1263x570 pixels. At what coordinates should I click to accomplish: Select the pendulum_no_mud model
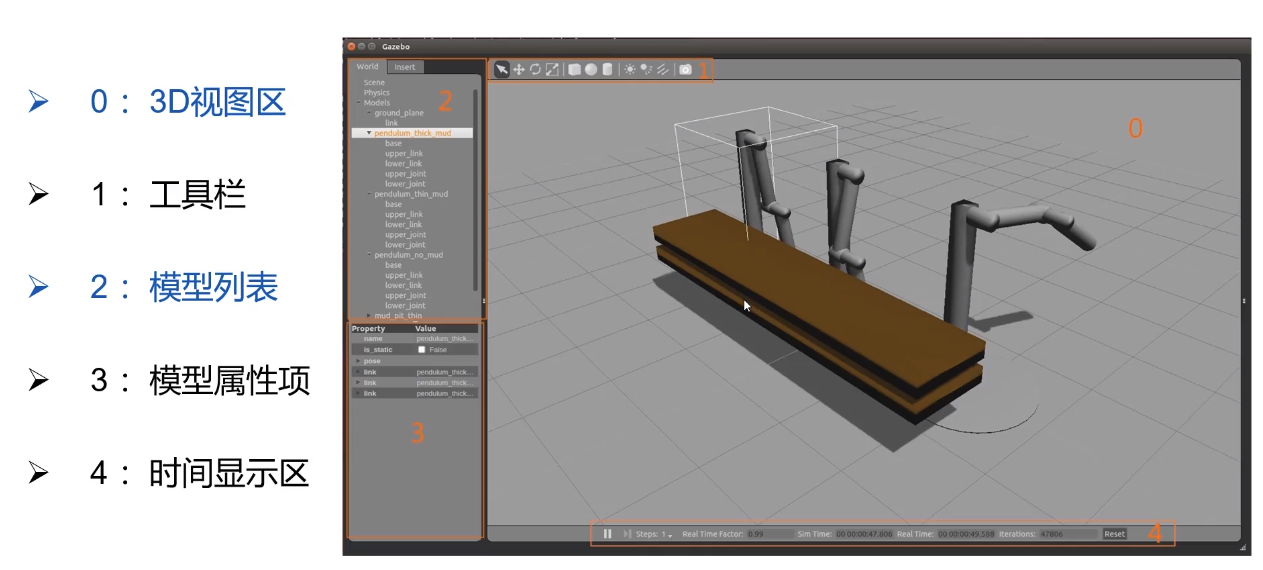pyautogui.click(x=408, y=255)
